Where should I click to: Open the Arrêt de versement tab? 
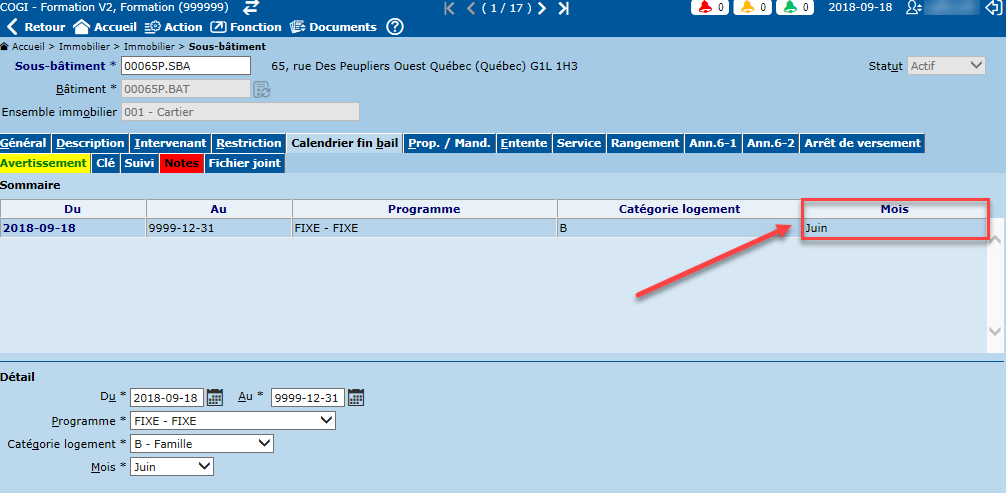click(x=862, y=143)
